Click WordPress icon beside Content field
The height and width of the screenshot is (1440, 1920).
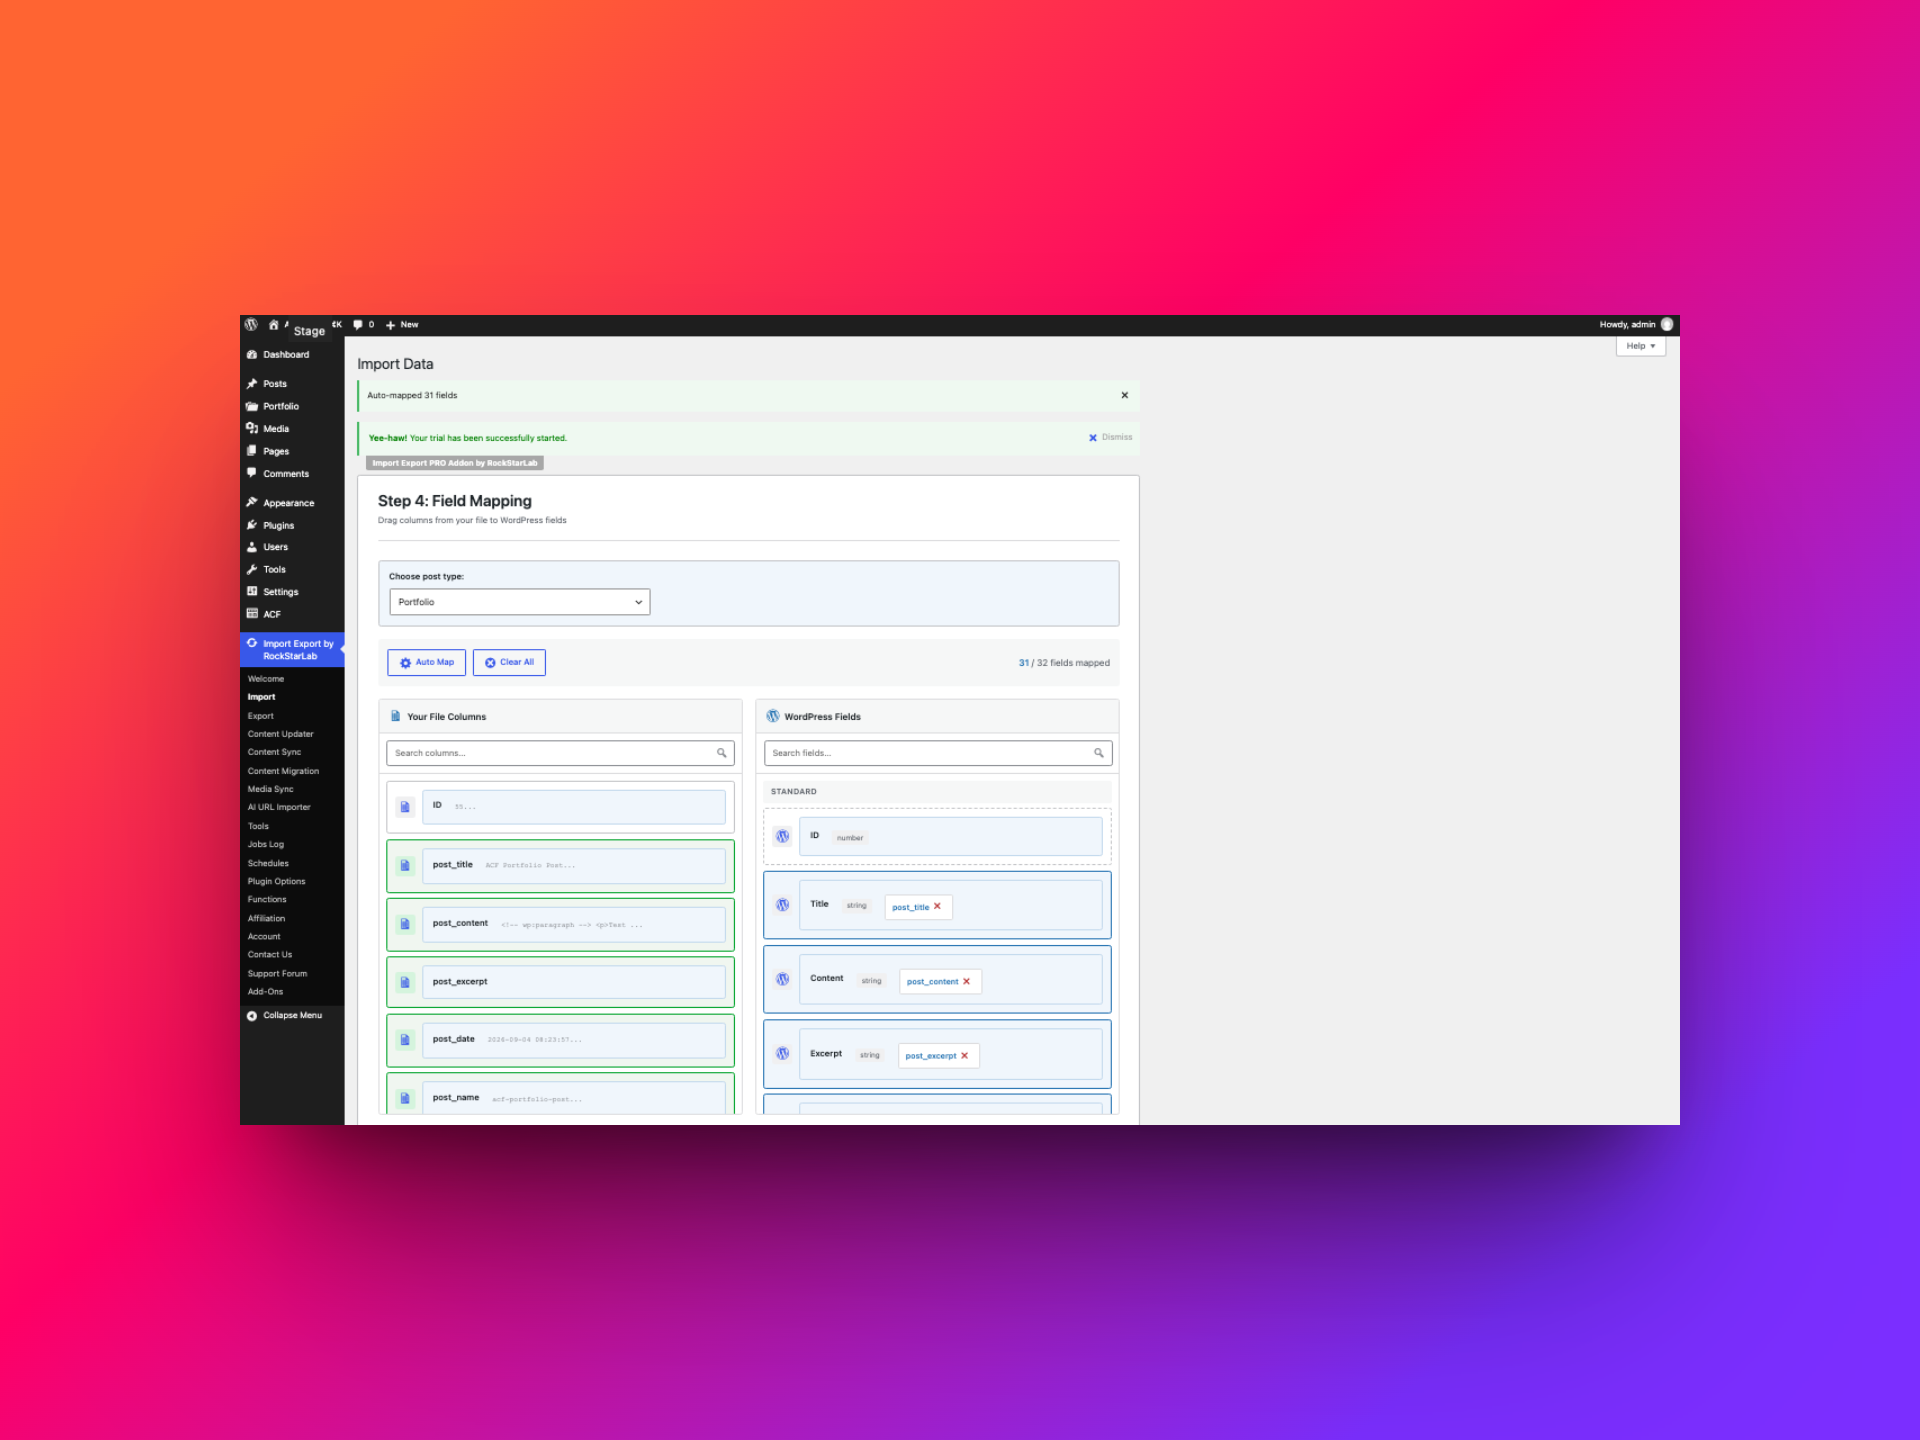click(x=783, y=980)
